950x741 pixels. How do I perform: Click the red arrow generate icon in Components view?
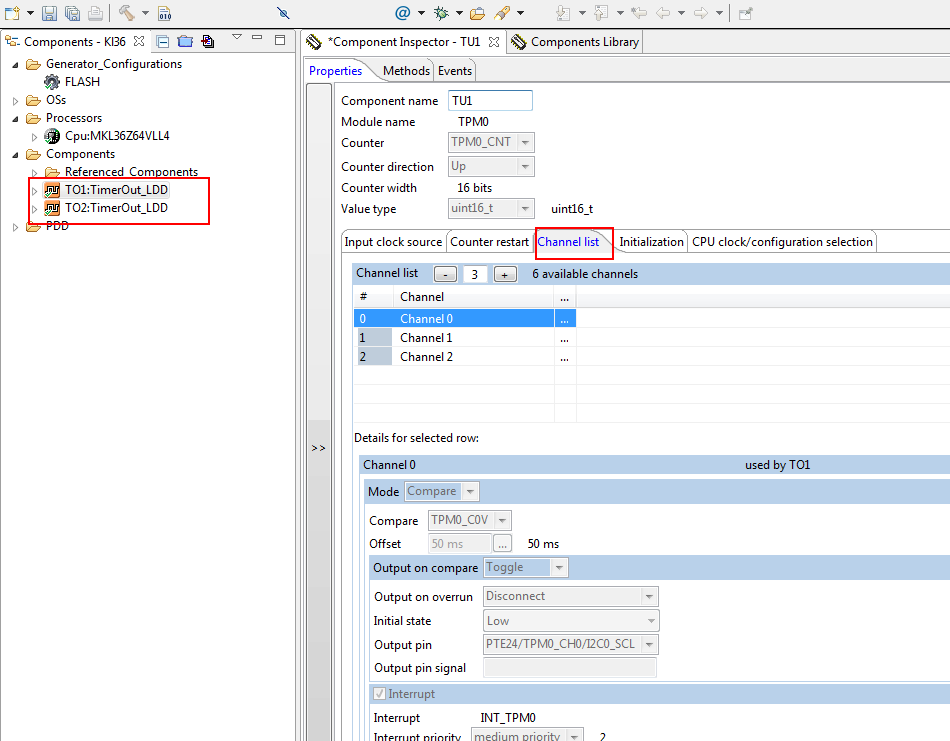(208, 41)
